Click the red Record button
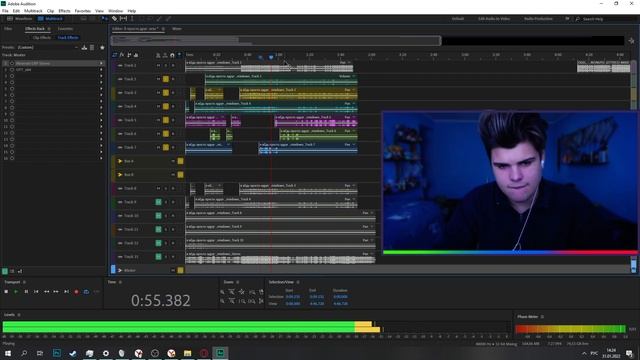The height and width of the screenshot is (360, 640). [x=76, y=291]
